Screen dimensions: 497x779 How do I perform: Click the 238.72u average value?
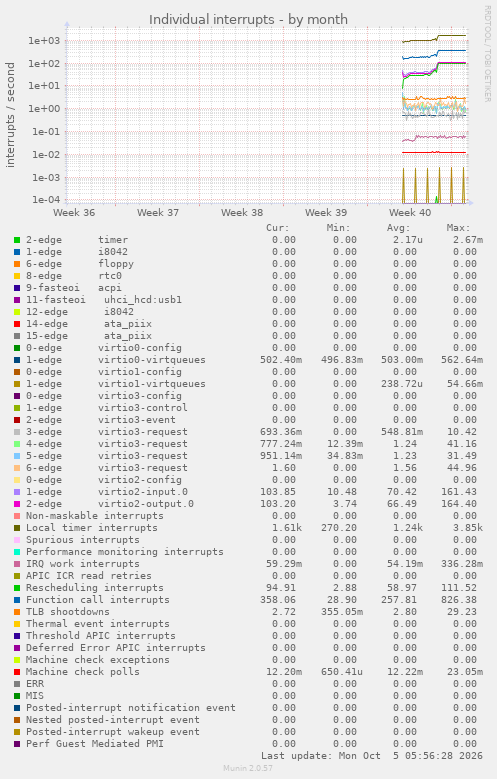click(x=402, y=384)
